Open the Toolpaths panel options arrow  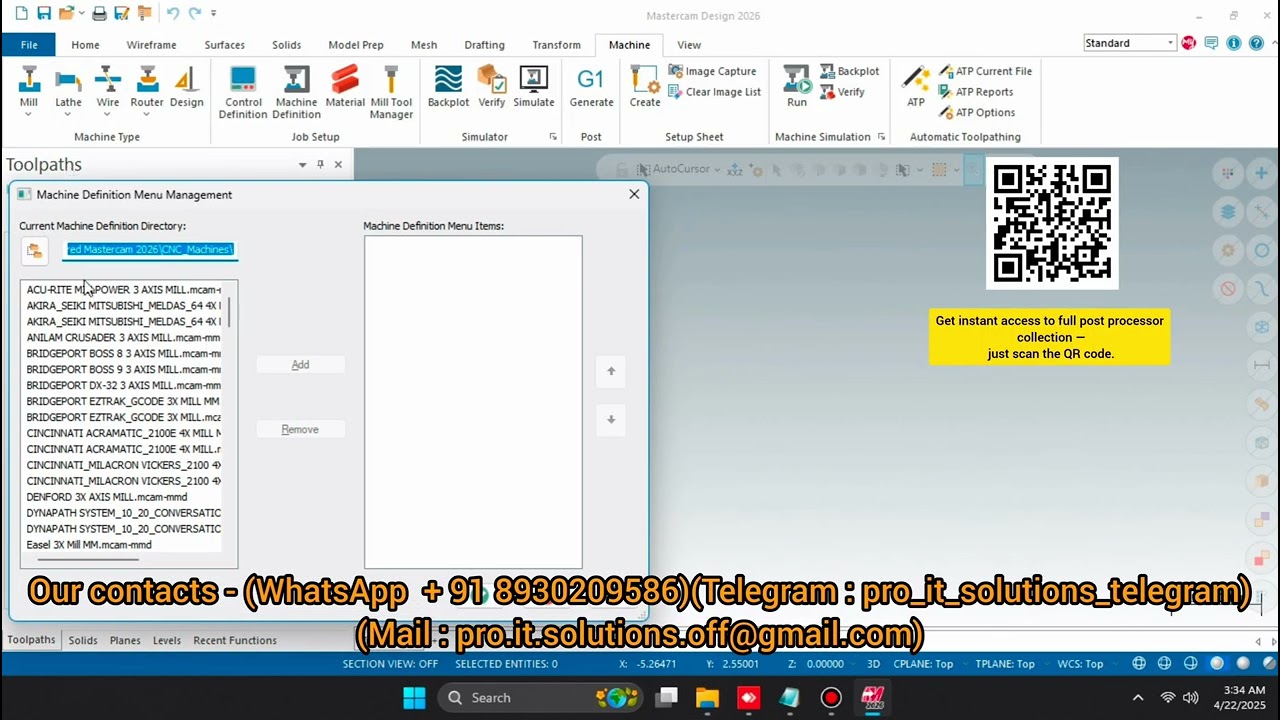coord(302,165)
